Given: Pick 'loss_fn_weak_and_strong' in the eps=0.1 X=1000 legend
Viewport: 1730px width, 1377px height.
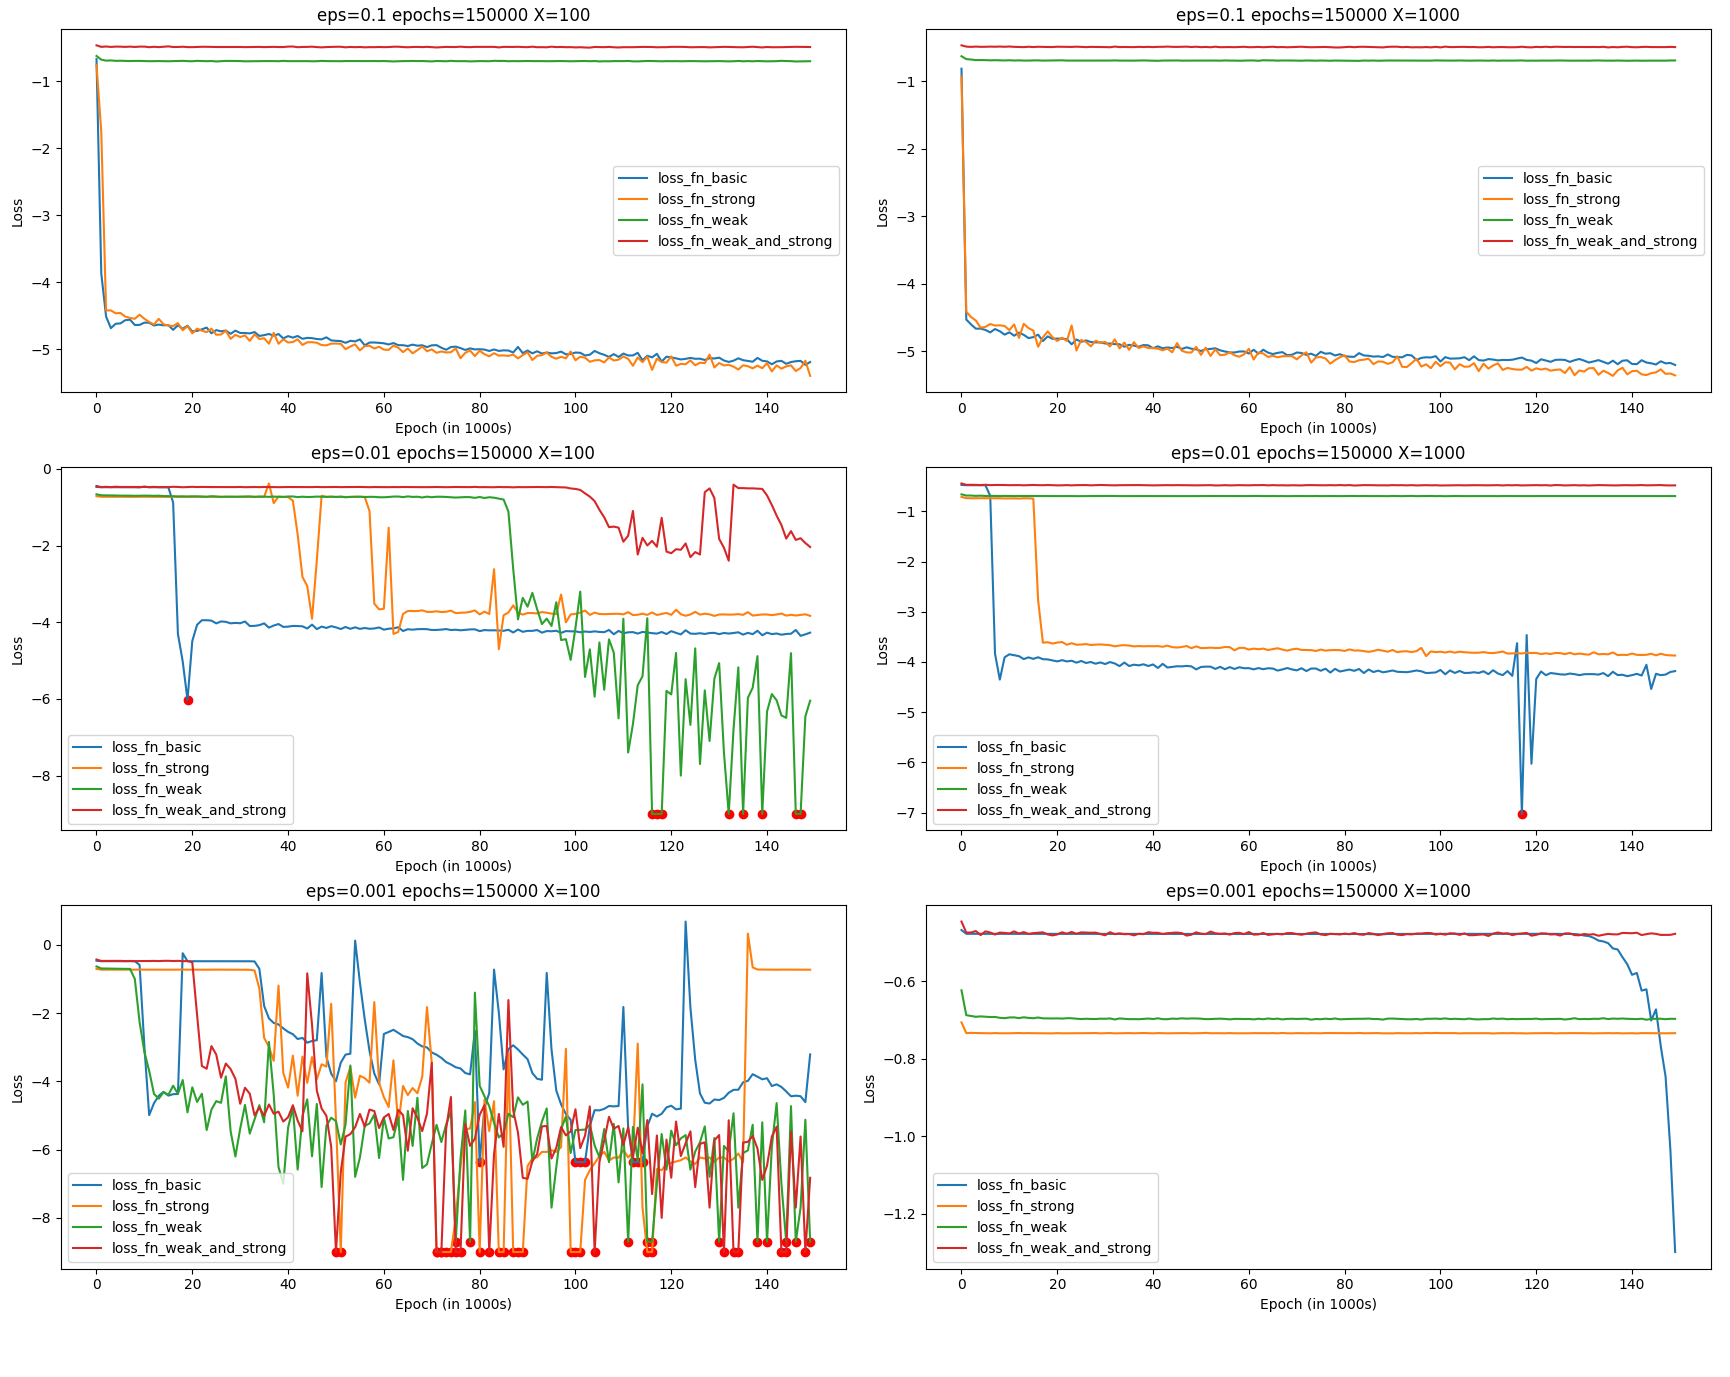Looking at the screenshot, I should (1610, 241).
